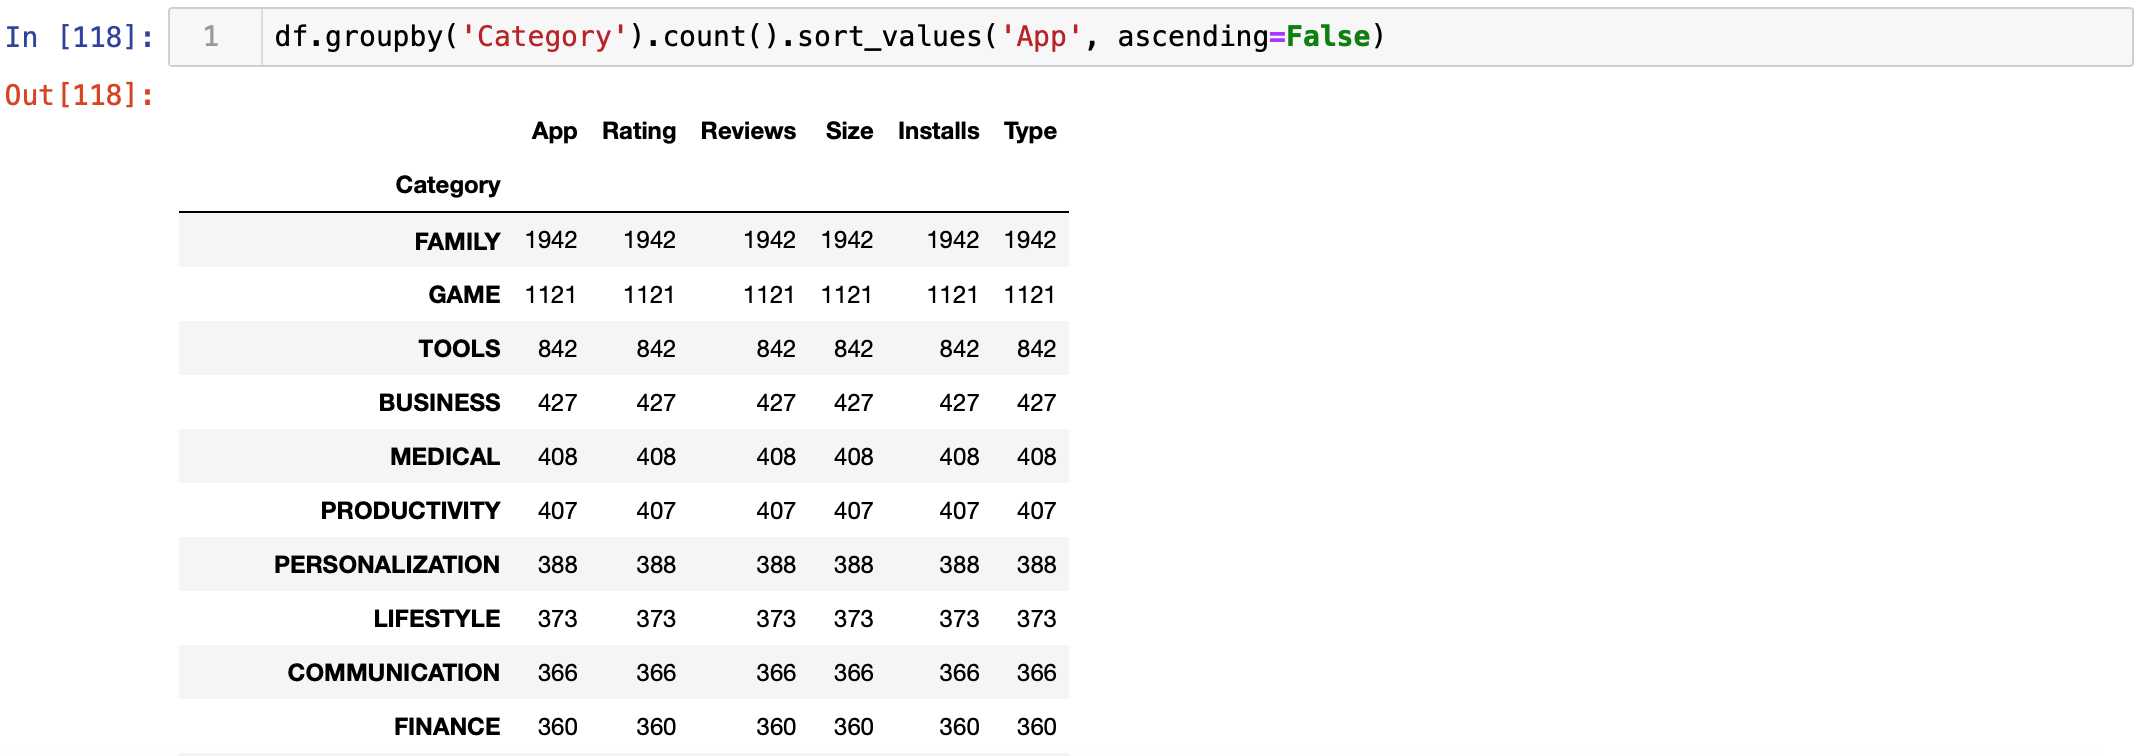The height and width of the screenshot is (756, 2140).
Task: Select the FAMILY row label
Action: coord(457,241)
